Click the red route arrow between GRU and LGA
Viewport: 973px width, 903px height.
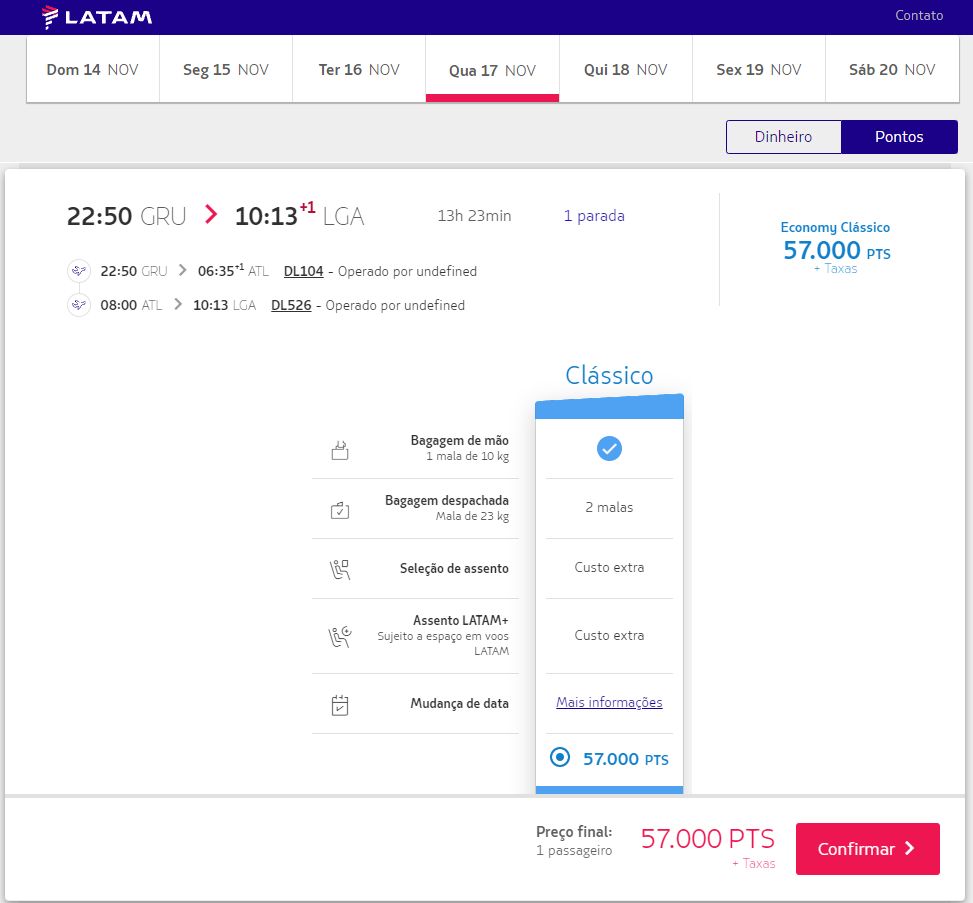[x=211, y=215]
